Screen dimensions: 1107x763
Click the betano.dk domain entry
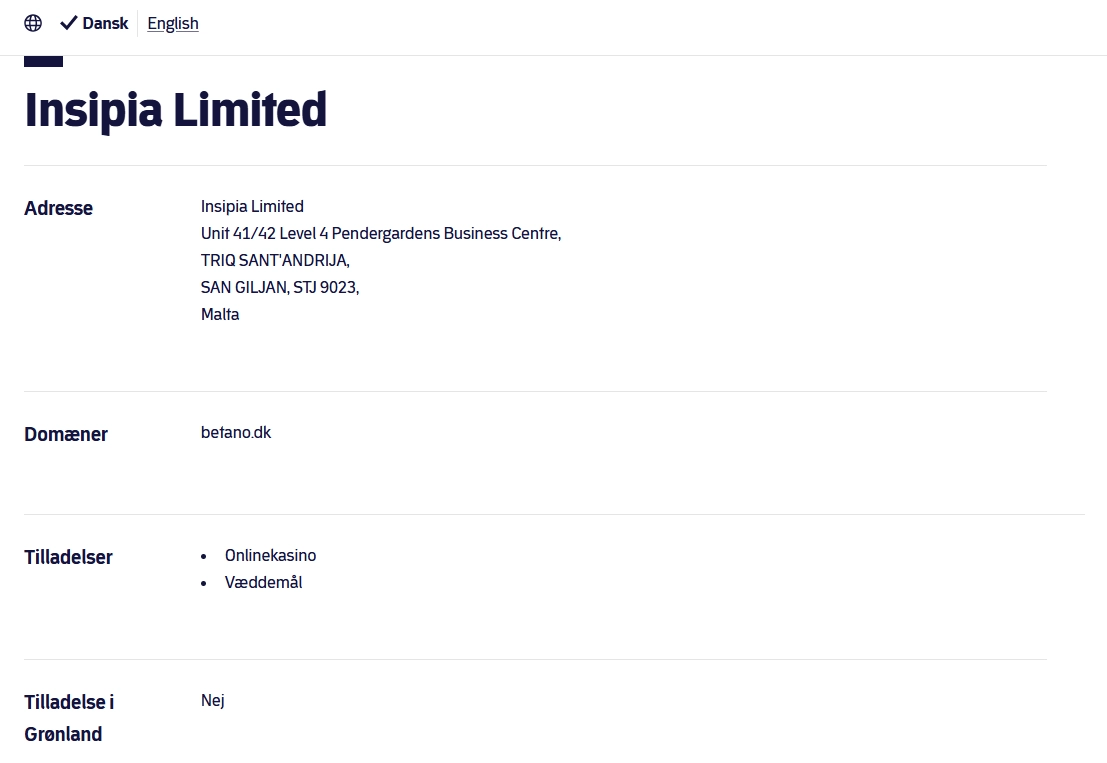tap(236, 432)
